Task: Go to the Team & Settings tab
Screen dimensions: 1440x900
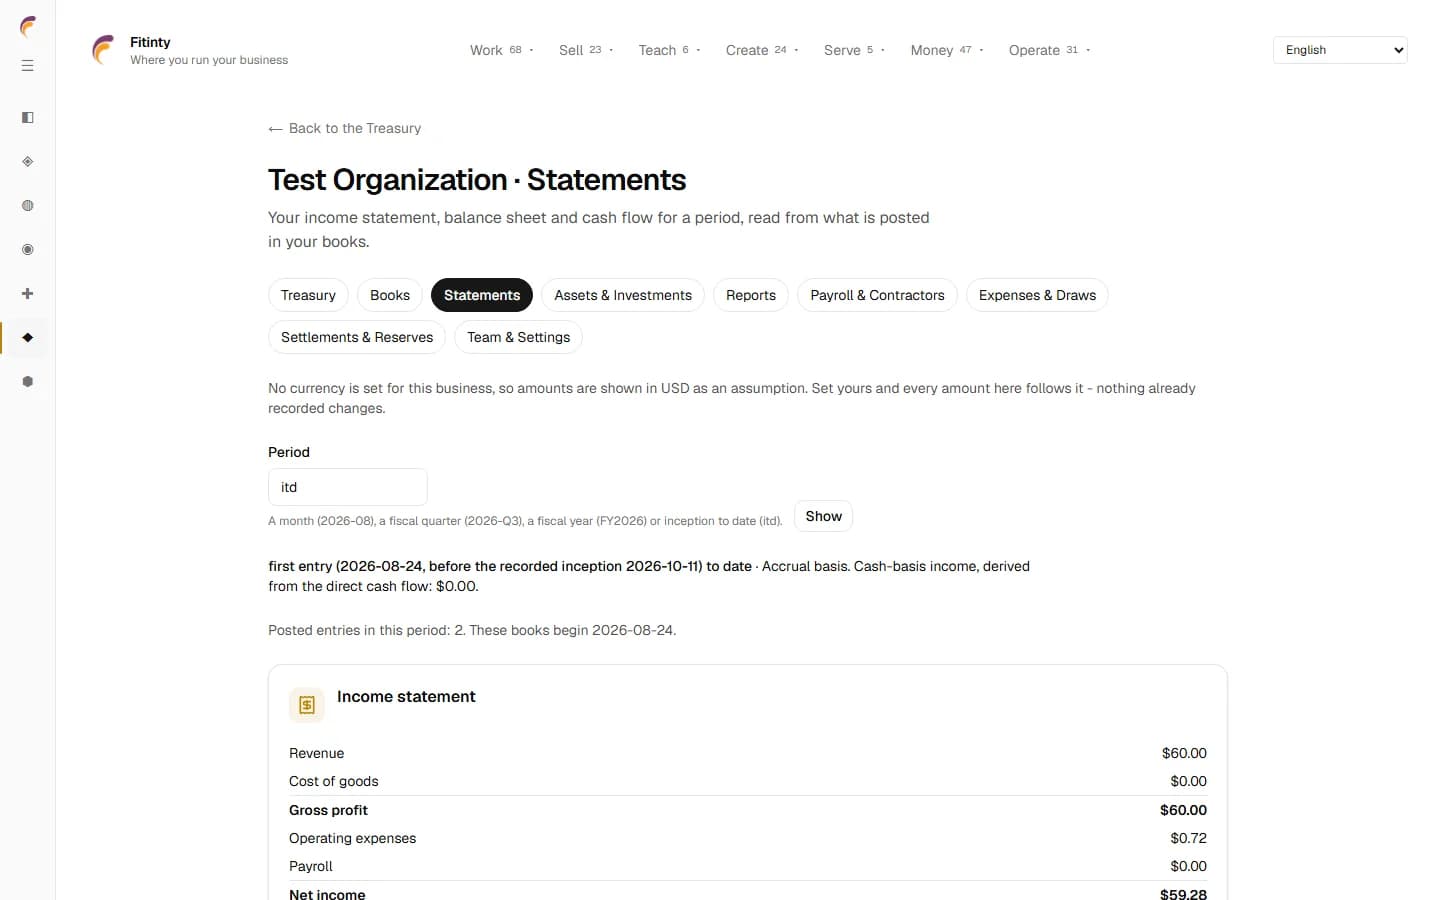Action: (518, 337)
